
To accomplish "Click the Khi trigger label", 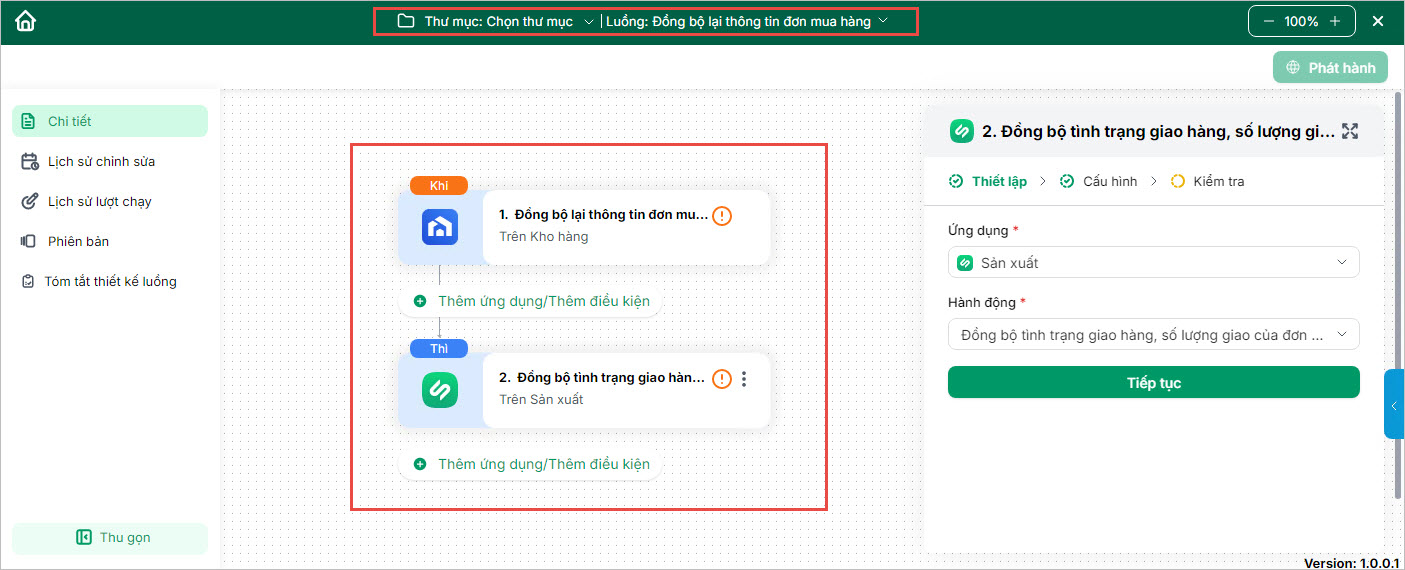I will click(439, 186).
